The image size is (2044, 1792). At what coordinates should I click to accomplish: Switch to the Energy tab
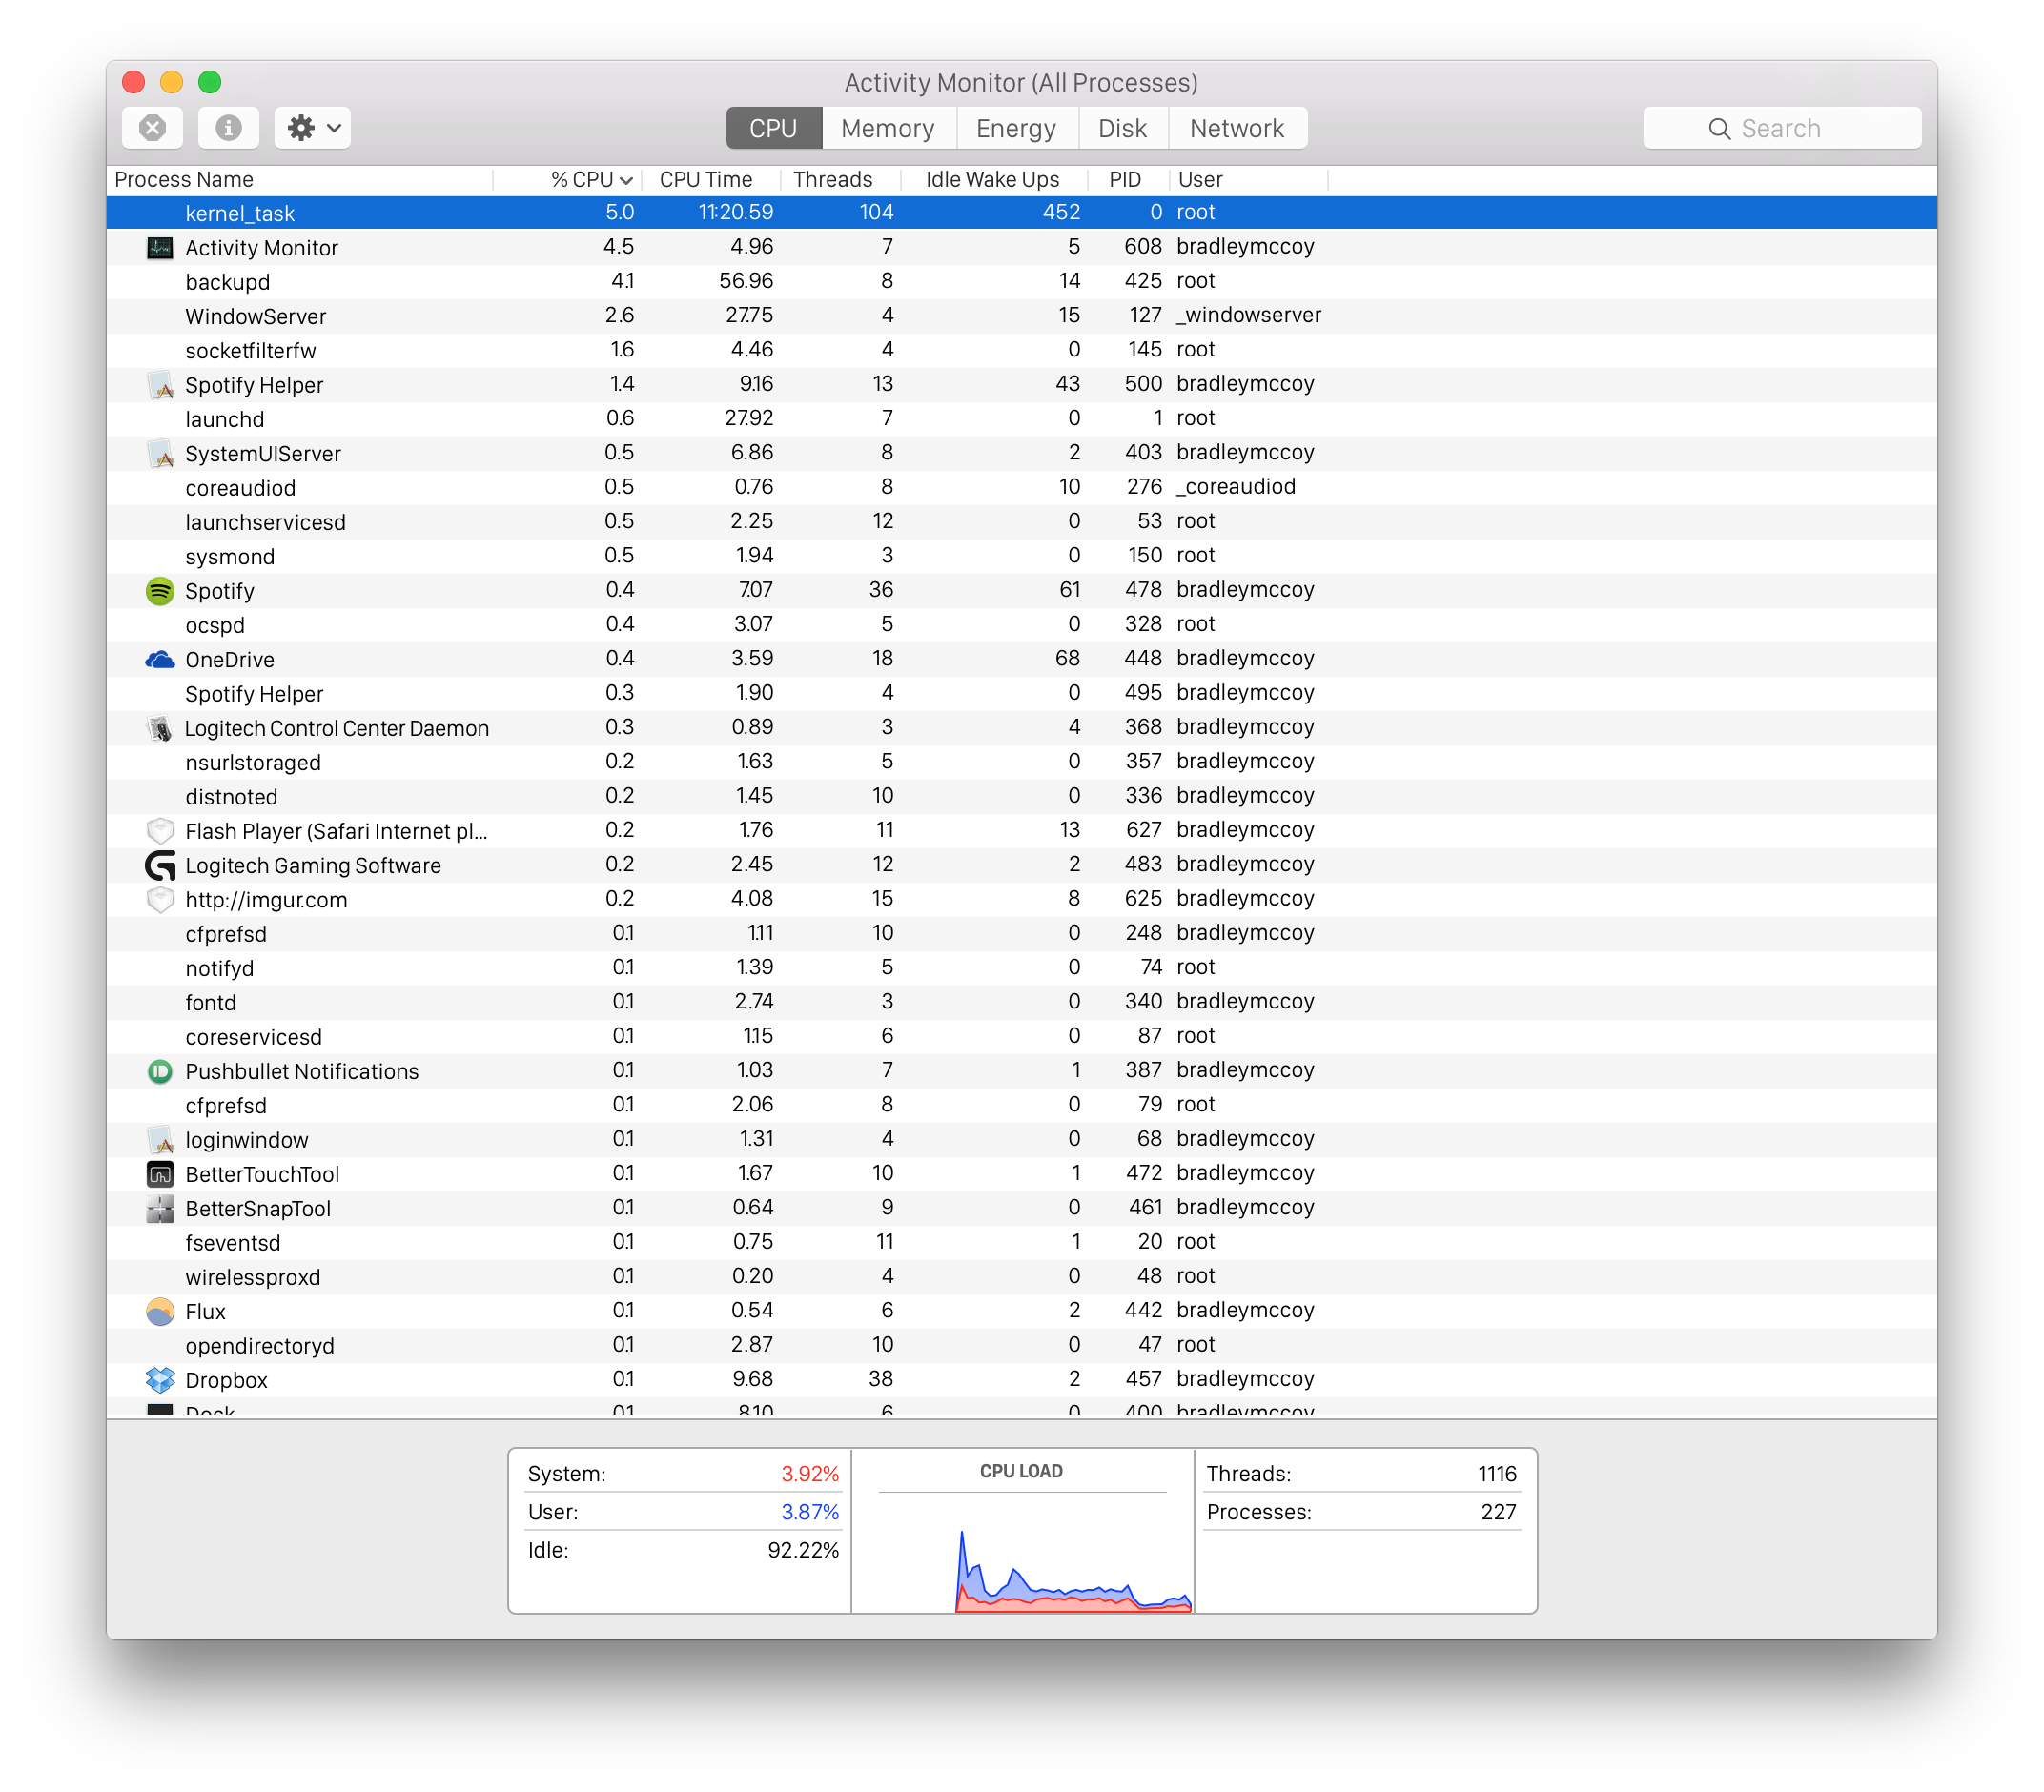(1016, 128)
